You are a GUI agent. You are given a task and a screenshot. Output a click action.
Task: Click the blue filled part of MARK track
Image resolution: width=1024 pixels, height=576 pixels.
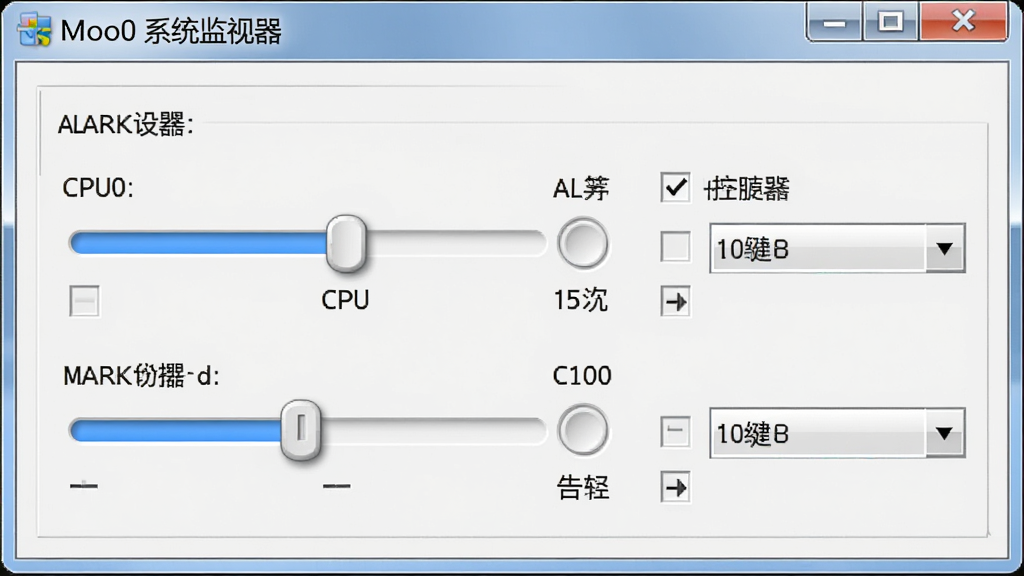tap(175, 430)
